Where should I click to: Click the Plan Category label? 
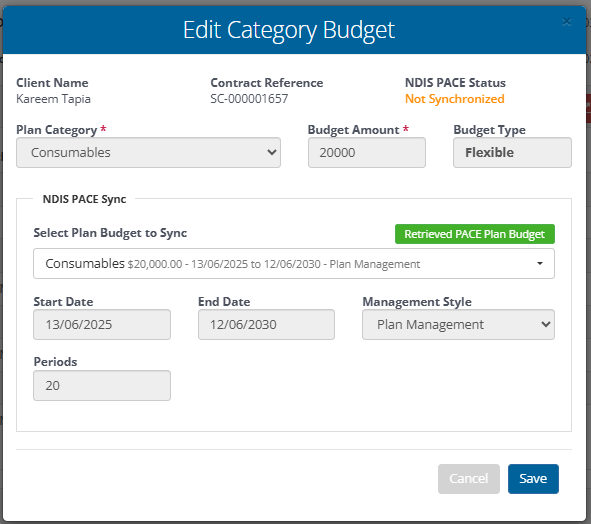point(57,130)
